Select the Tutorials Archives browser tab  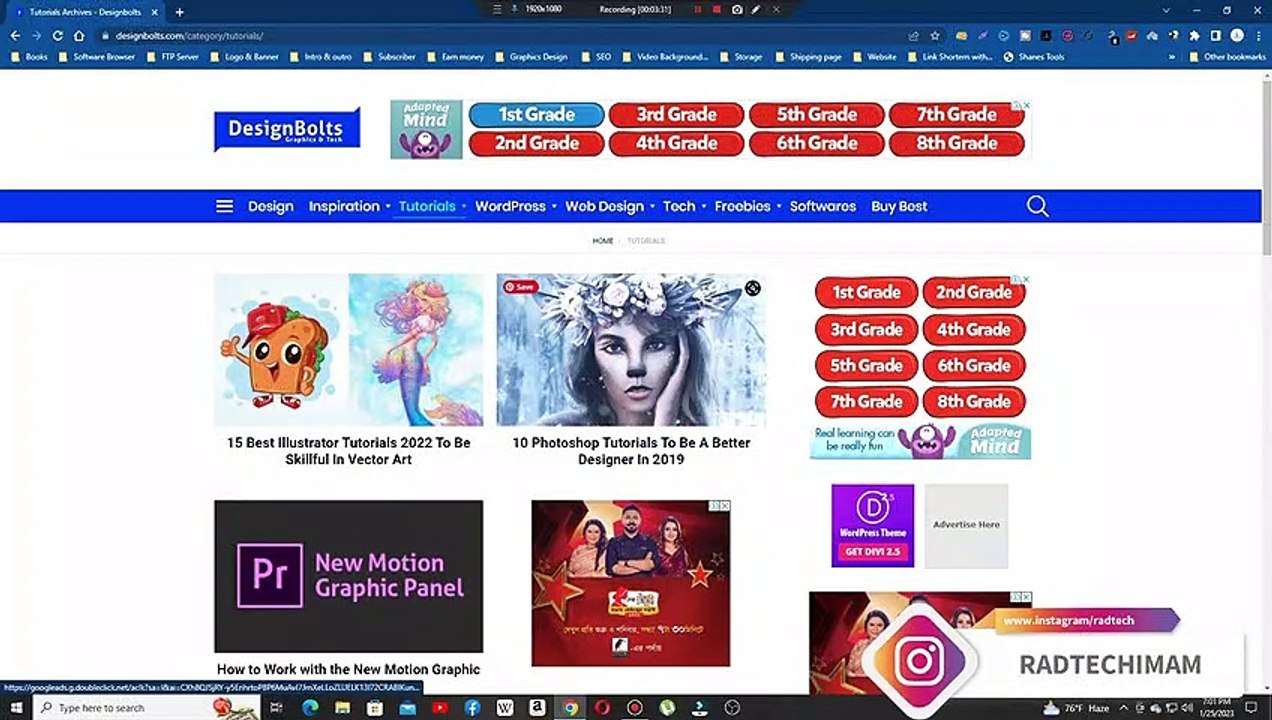tap(85, 12)
